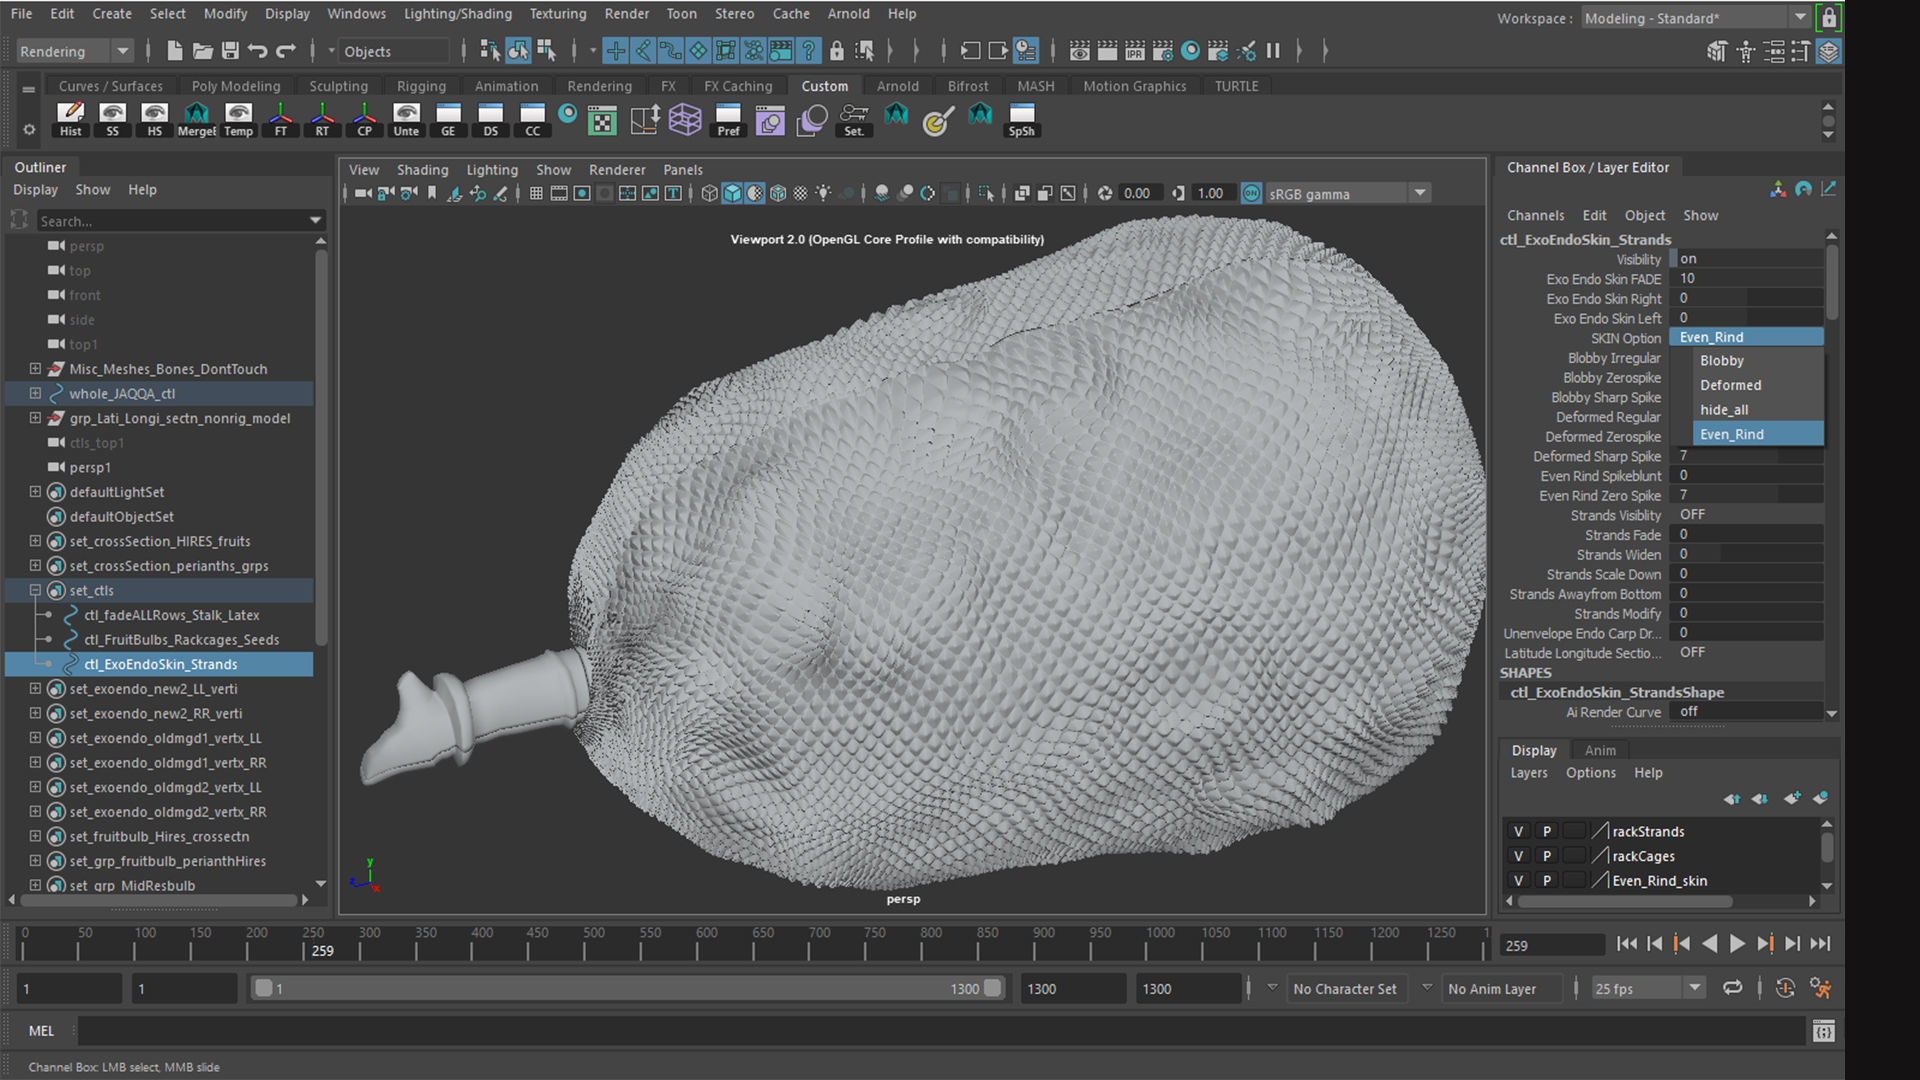The width and height of the screenshot is (1920, 1080).
Task: Click the go to start of range button
Action: (x=1627, y=944)
